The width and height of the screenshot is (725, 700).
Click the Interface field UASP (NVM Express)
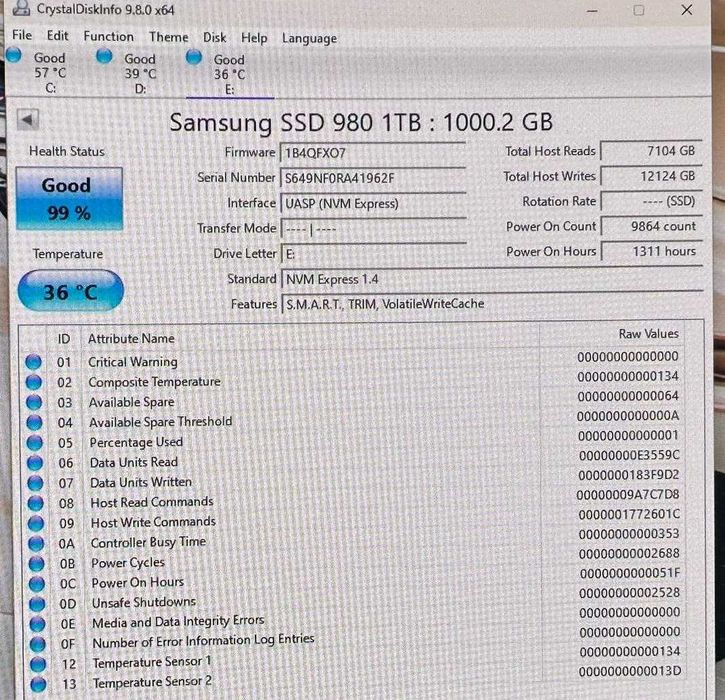point(373,203)
